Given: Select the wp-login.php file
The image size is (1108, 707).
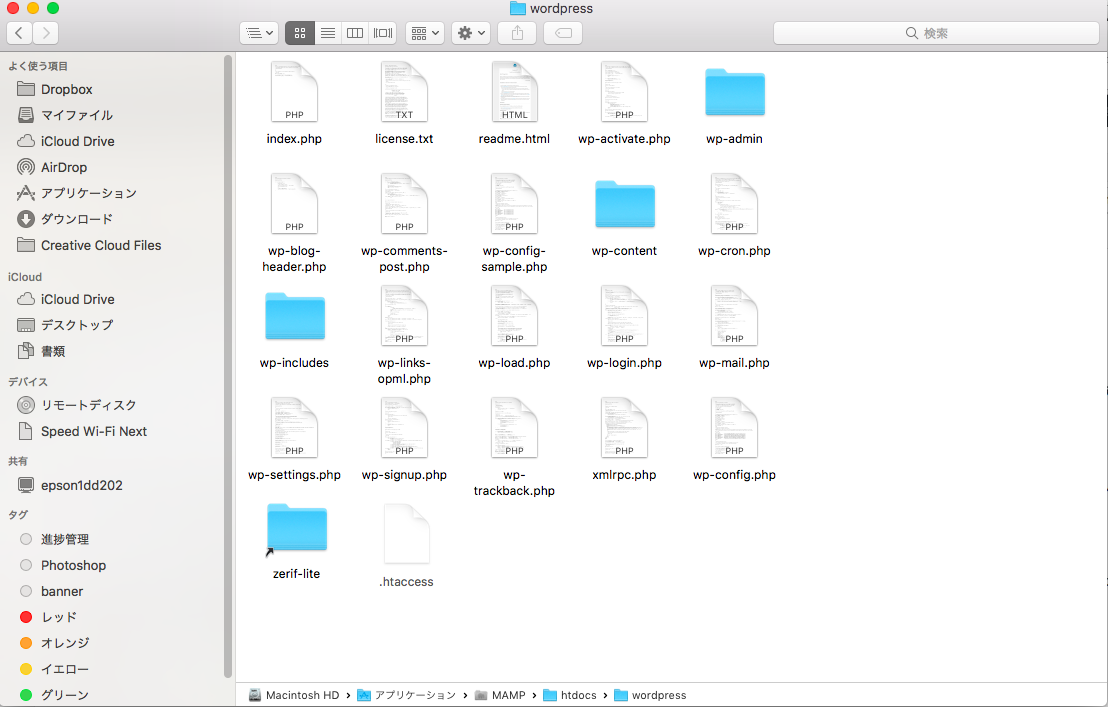Looking at the screenshot, I should 624,316.
